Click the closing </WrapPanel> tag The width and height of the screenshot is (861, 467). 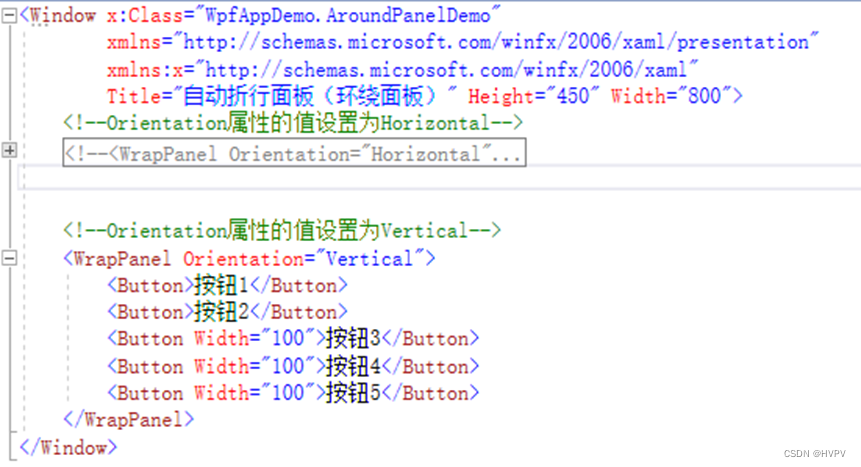click(128, 420)
